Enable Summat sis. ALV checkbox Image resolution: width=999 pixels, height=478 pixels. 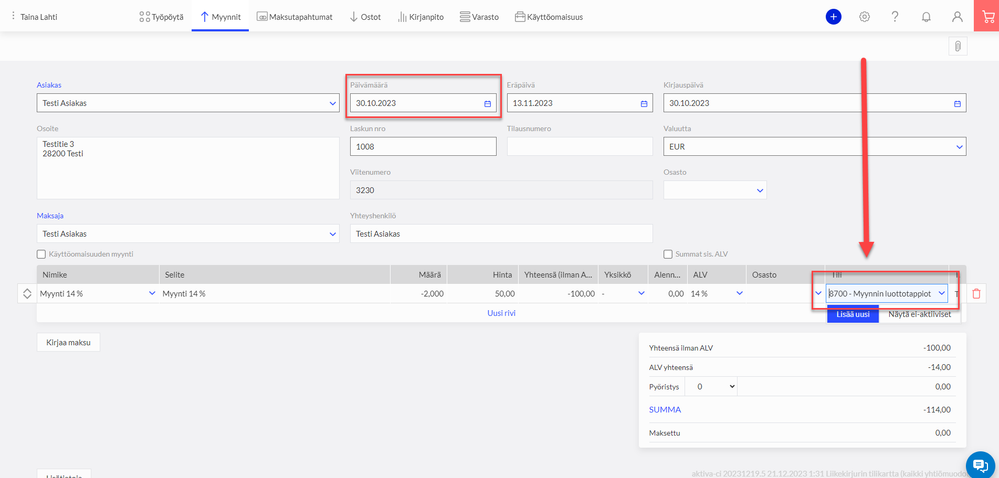[668, 254]
